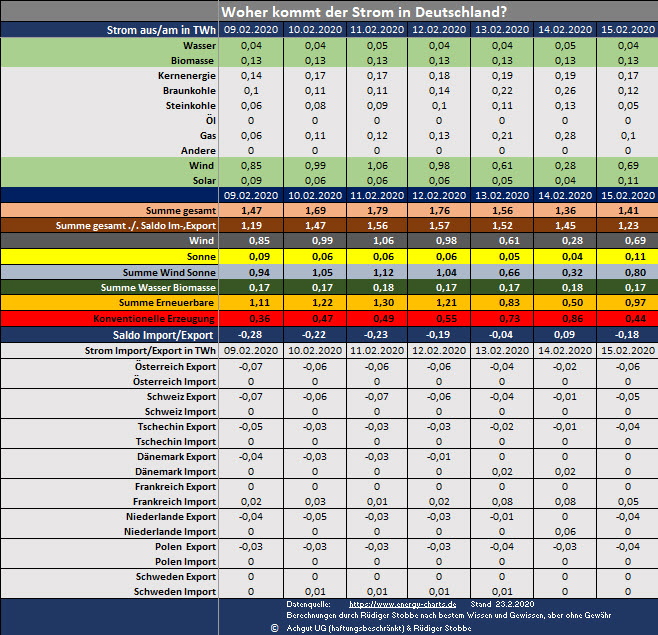Select the 'Summe Erneuerbare' row label
The height and width of the screenshot is (635, 658).
tap(166, 302)
